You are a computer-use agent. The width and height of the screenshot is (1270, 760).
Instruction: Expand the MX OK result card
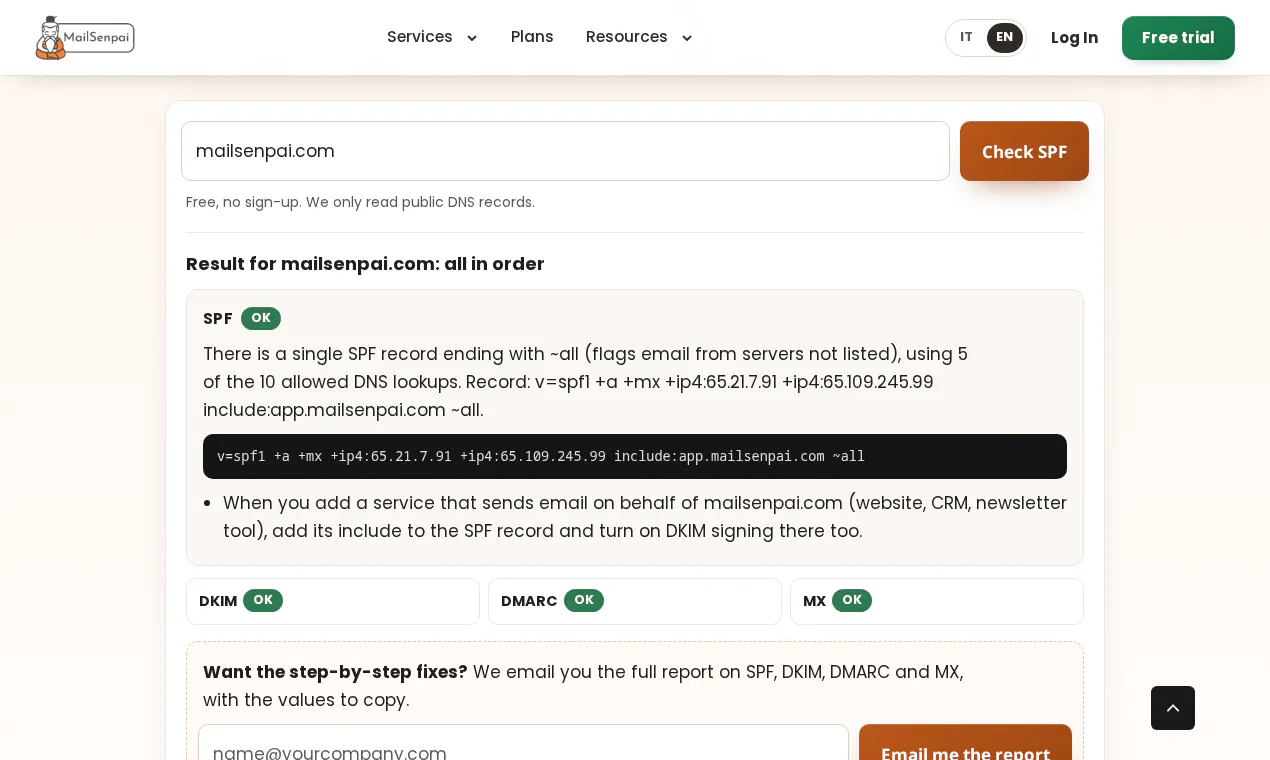[x=937, y=601]
